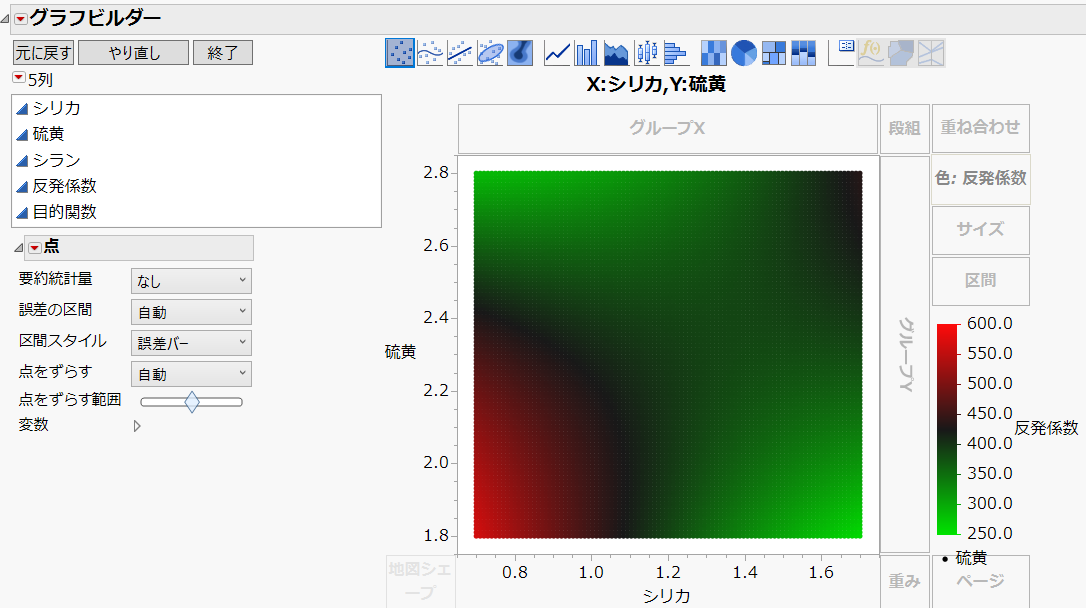Open the 点 section red triangle menu
Image resolution: width=1086 pixels, height=608 pixels.
[x=35, y=247]
